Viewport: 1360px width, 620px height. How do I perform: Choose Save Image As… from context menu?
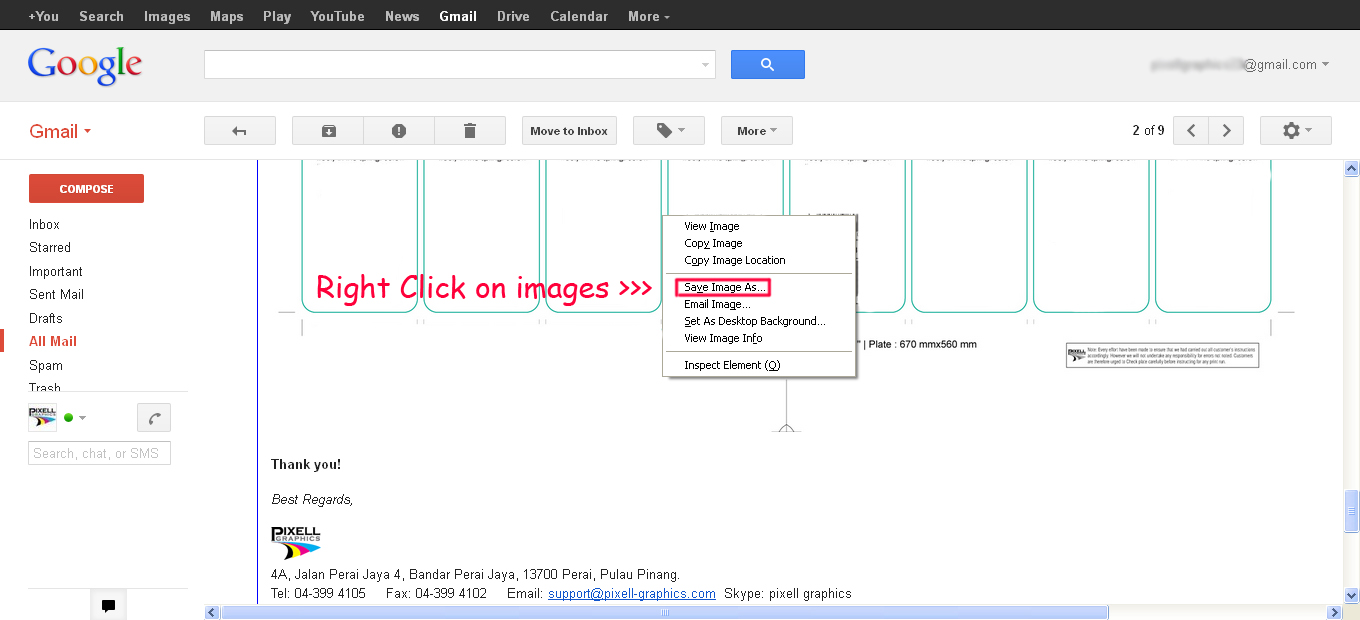[725, 288]
